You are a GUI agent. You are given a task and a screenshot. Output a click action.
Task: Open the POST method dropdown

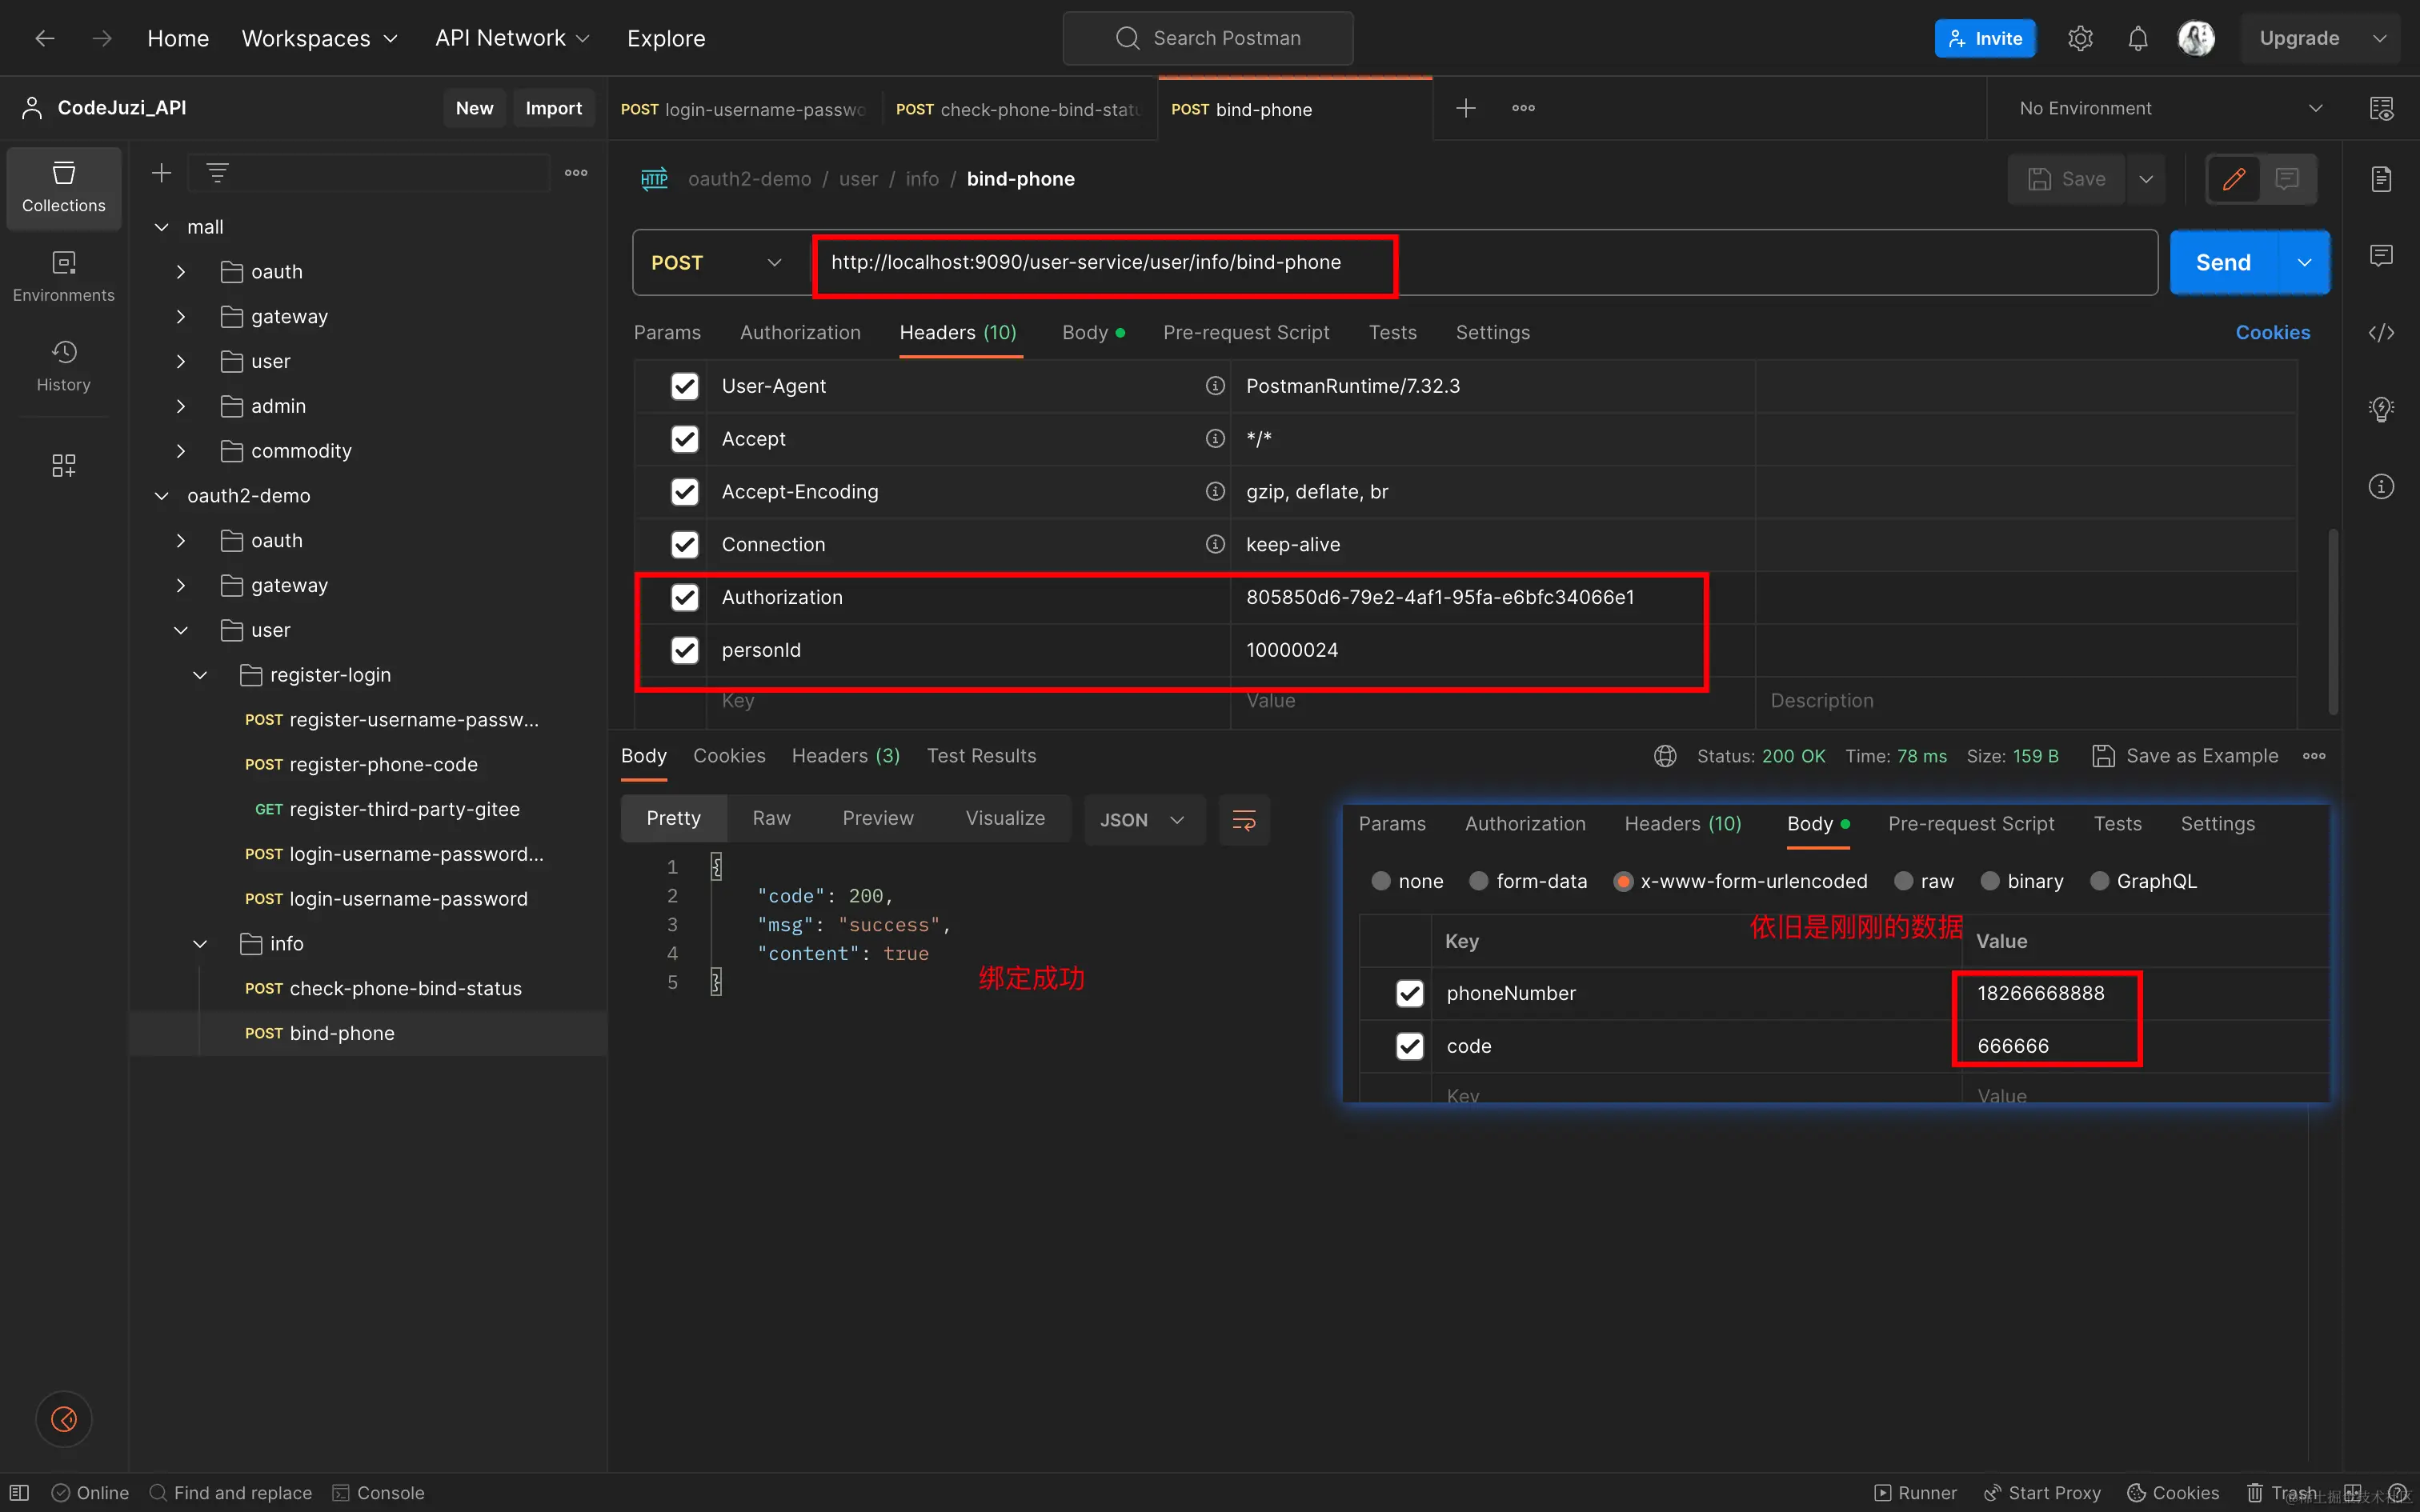click(x=717, y=263)
